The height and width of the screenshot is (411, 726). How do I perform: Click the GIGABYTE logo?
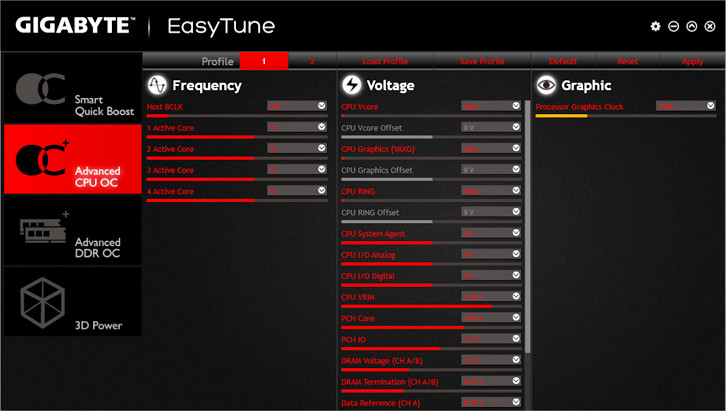(75, 25)
